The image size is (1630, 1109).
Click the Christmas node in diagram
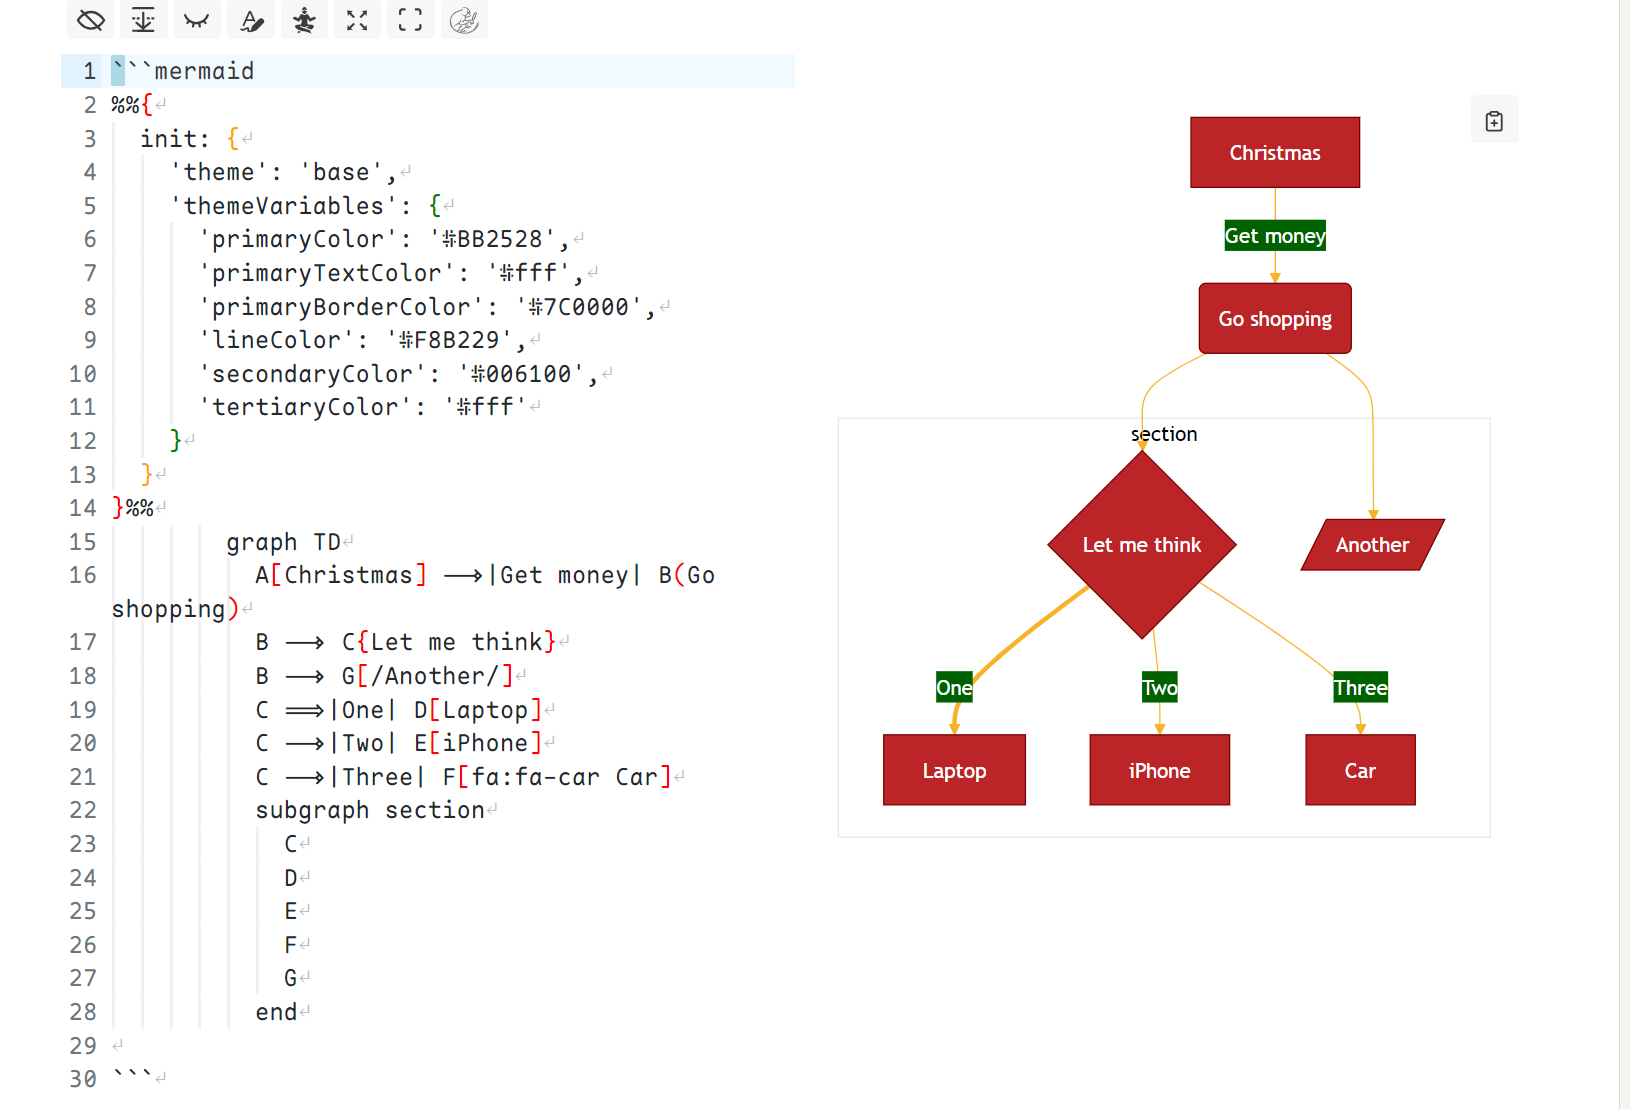[x=1275, y=152]
